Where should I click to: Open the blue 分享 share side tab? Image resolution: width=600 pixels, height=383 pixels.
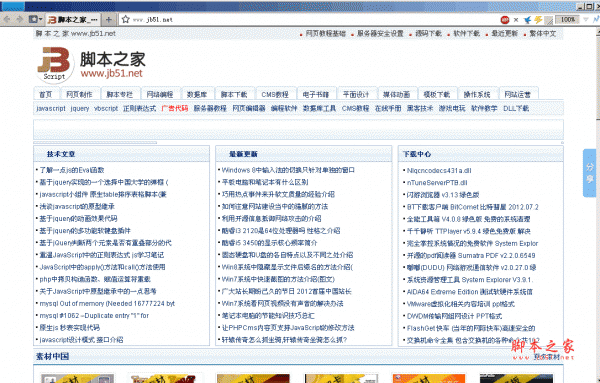click(x=589, y=173)
